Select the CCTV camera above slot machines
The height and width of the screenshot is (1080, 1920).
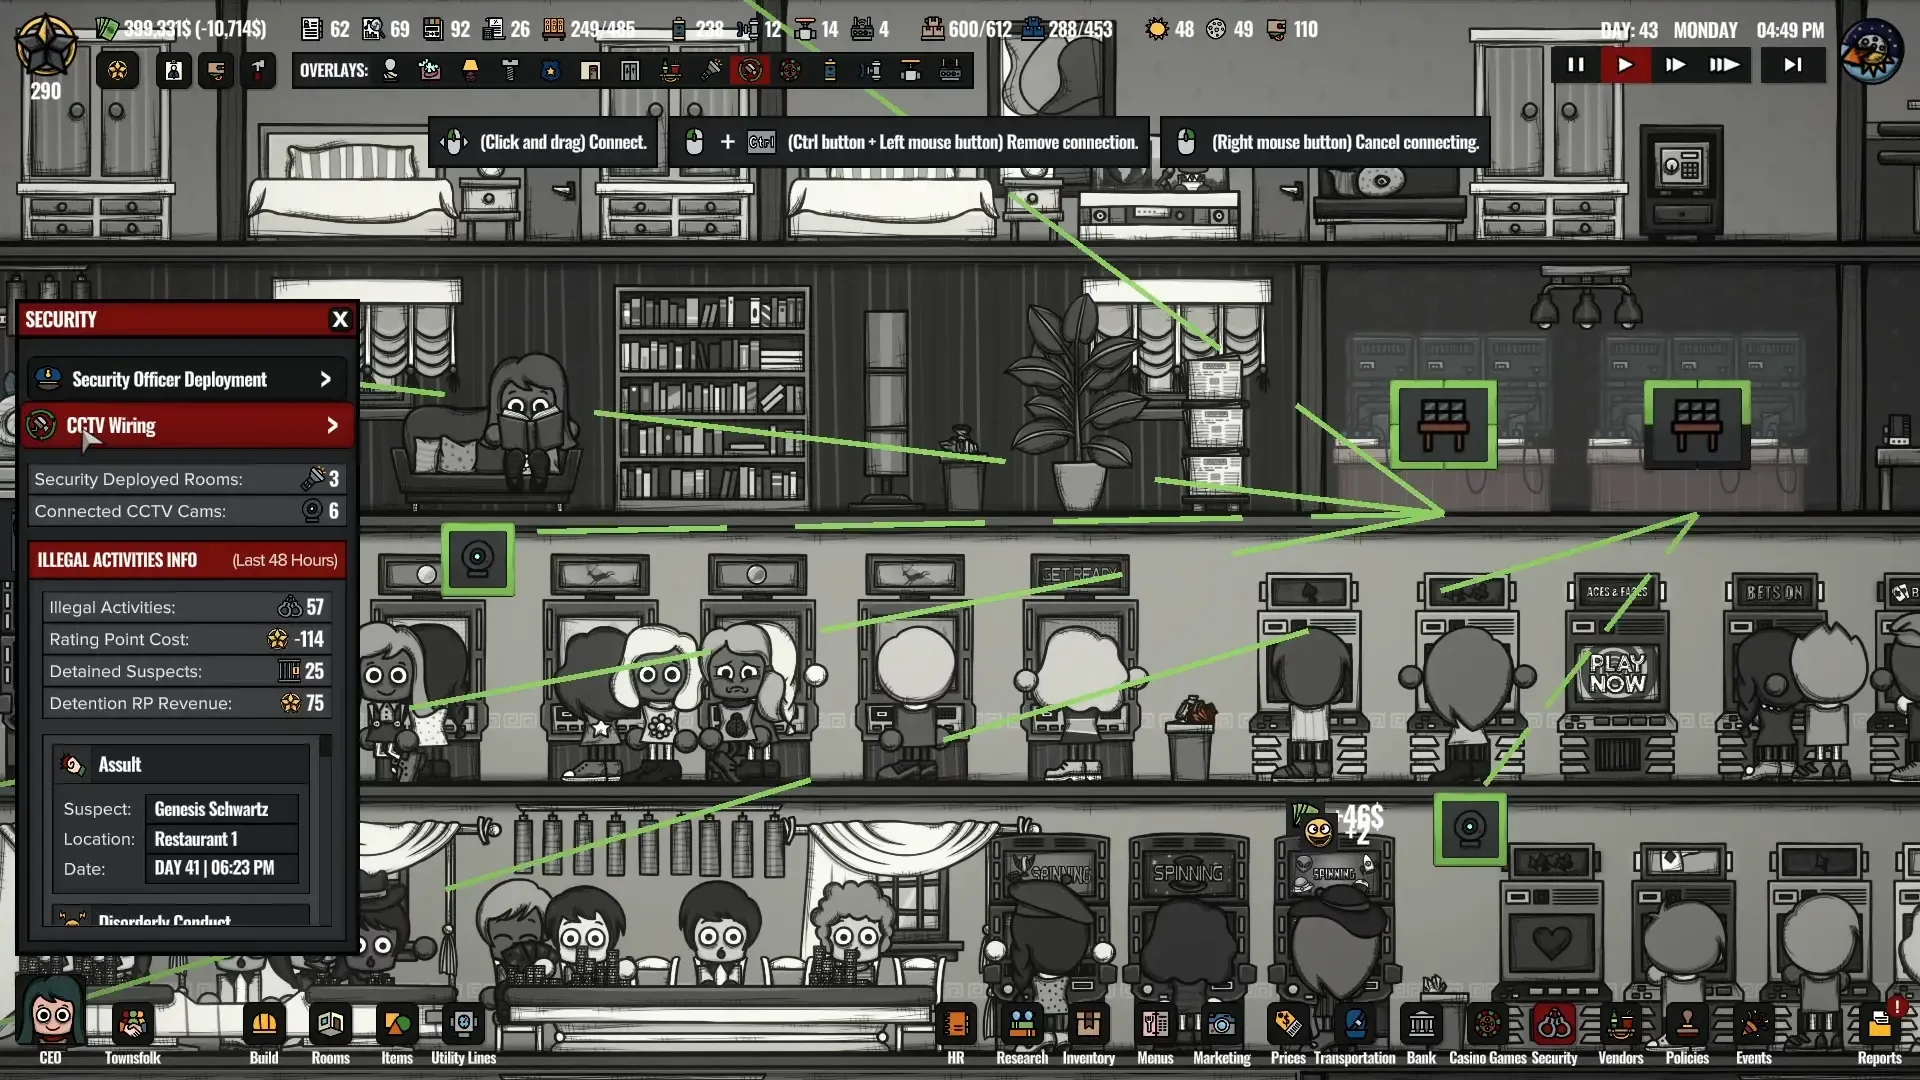pyautogui.click(x=477, y=558)
